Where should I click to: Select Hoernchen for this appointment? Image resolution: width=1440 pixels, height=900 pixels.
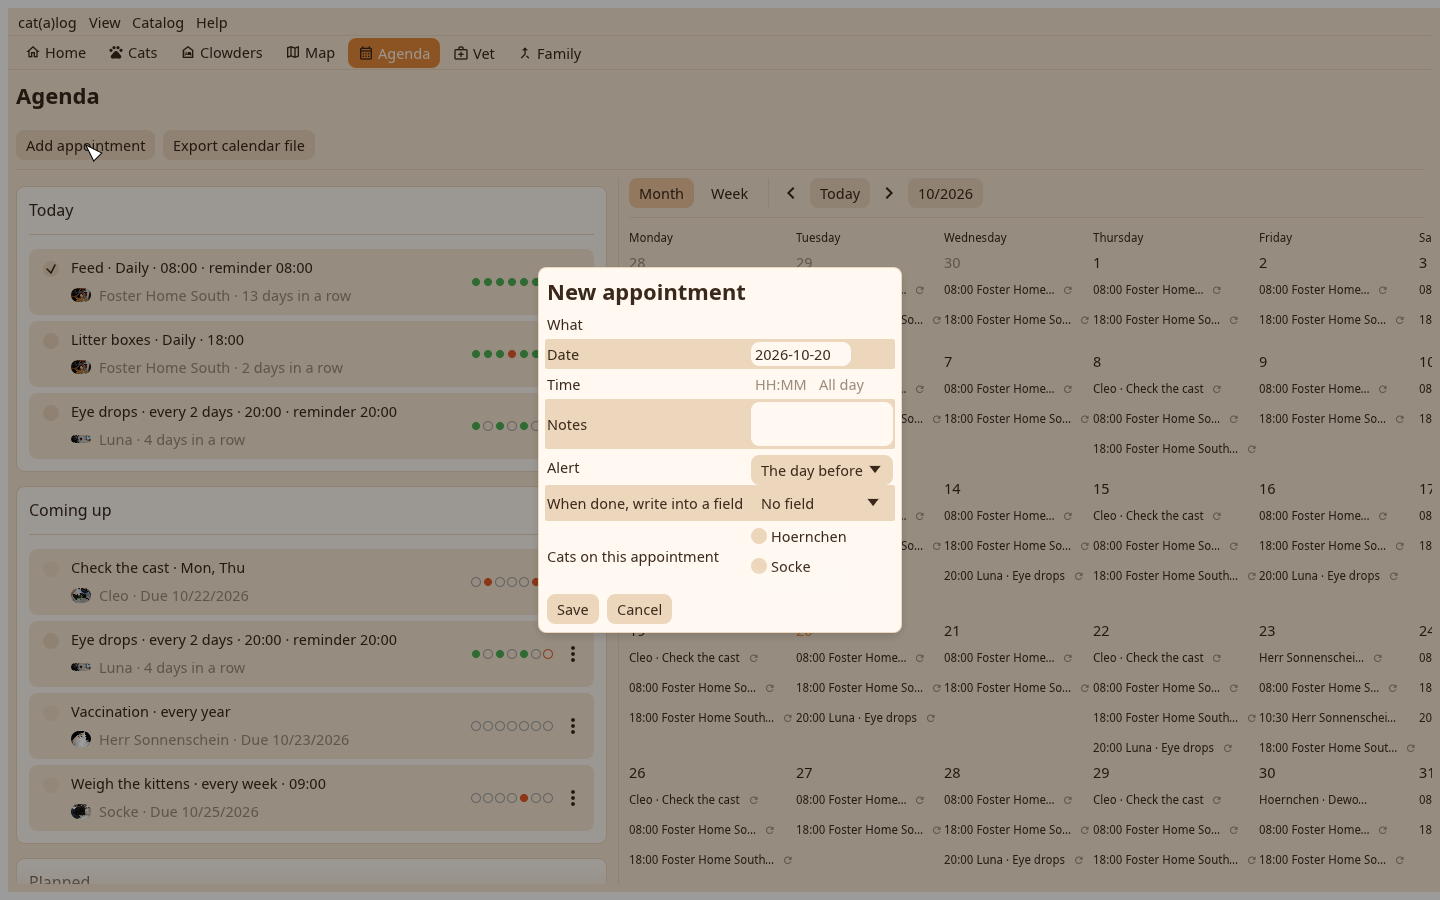tap(759, 536)
